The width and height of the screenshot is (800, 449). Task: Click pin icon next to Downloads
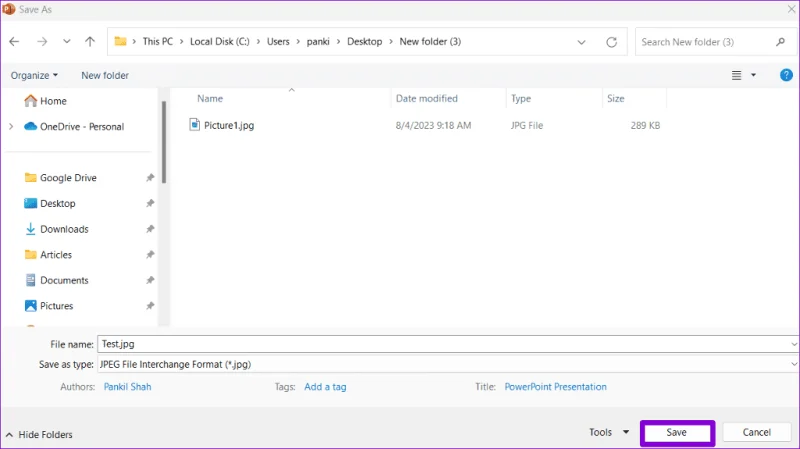coord(150,229)
